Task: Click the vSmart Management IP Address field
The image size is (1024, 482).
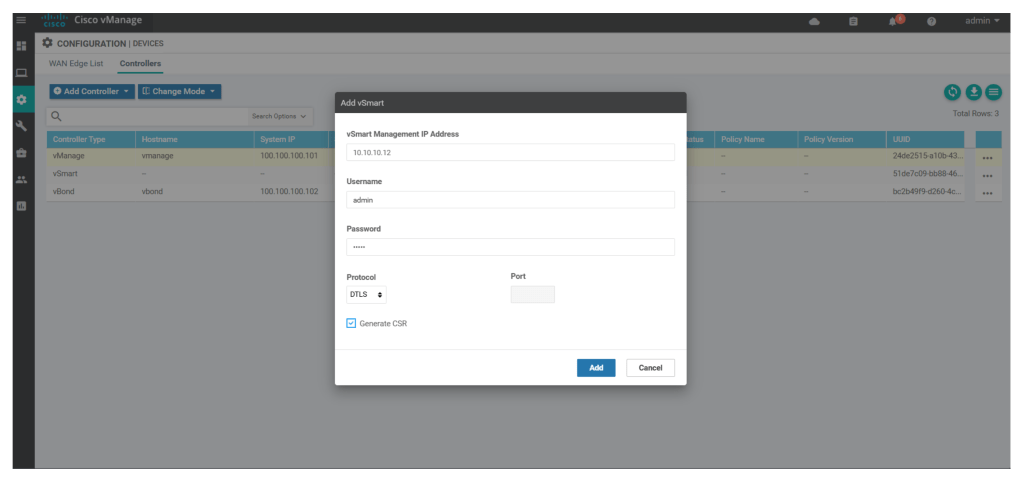Action: coord(510,152)
